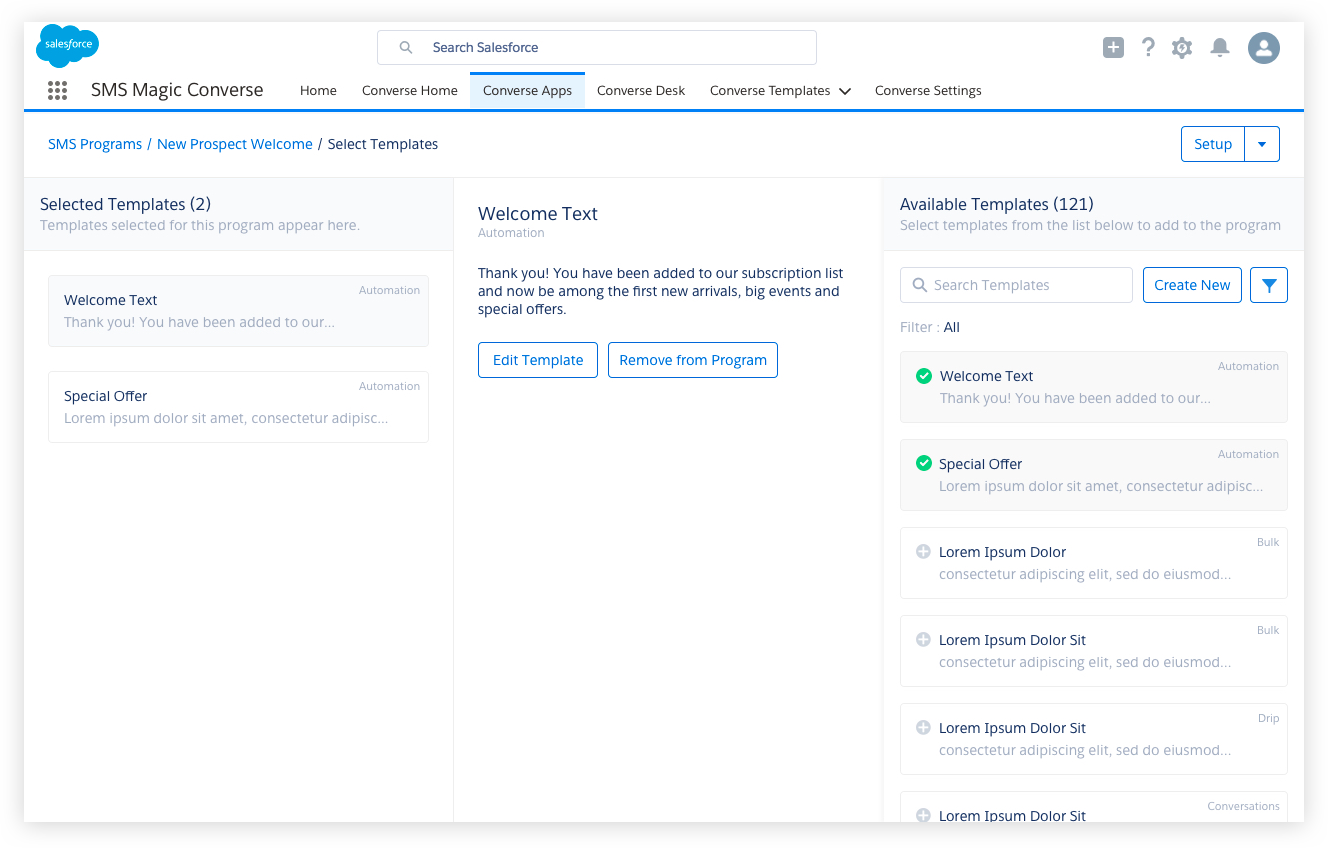
Task: Add Lorem Ipsum Dolor Bulk template plus
Action: point(924,552)
